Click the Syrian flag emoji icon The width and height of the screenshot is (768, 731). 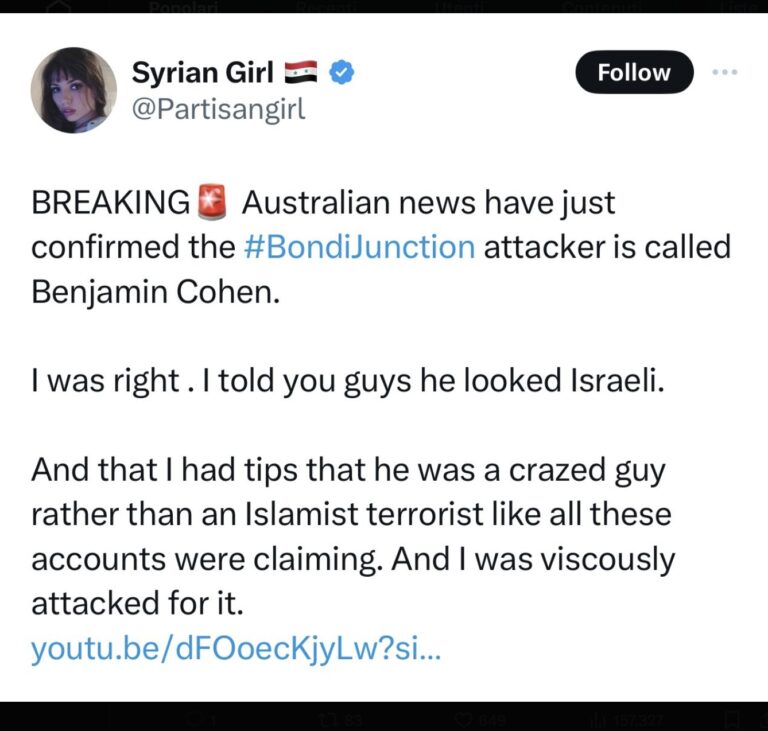[302, 72]
